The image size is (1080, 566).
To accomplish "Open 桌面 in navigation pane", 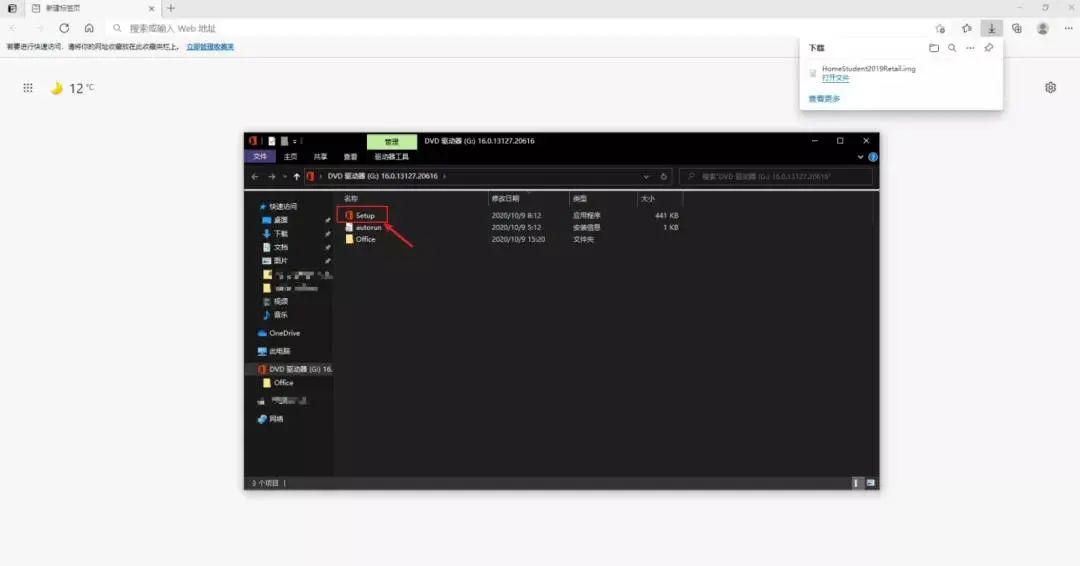I will coord(275,220).
